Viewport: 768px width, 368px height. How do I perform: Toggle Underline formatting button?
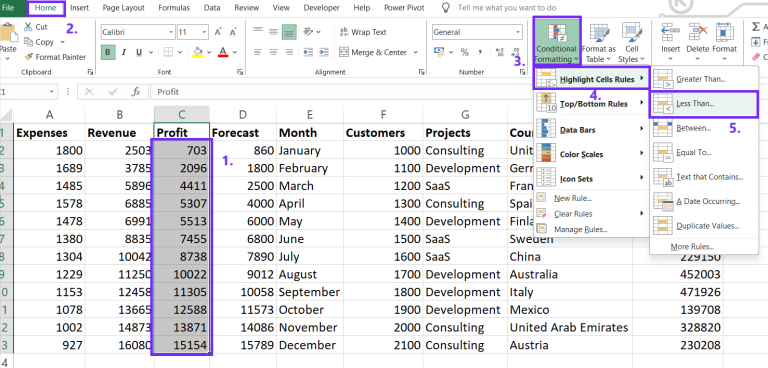point(138,52)
